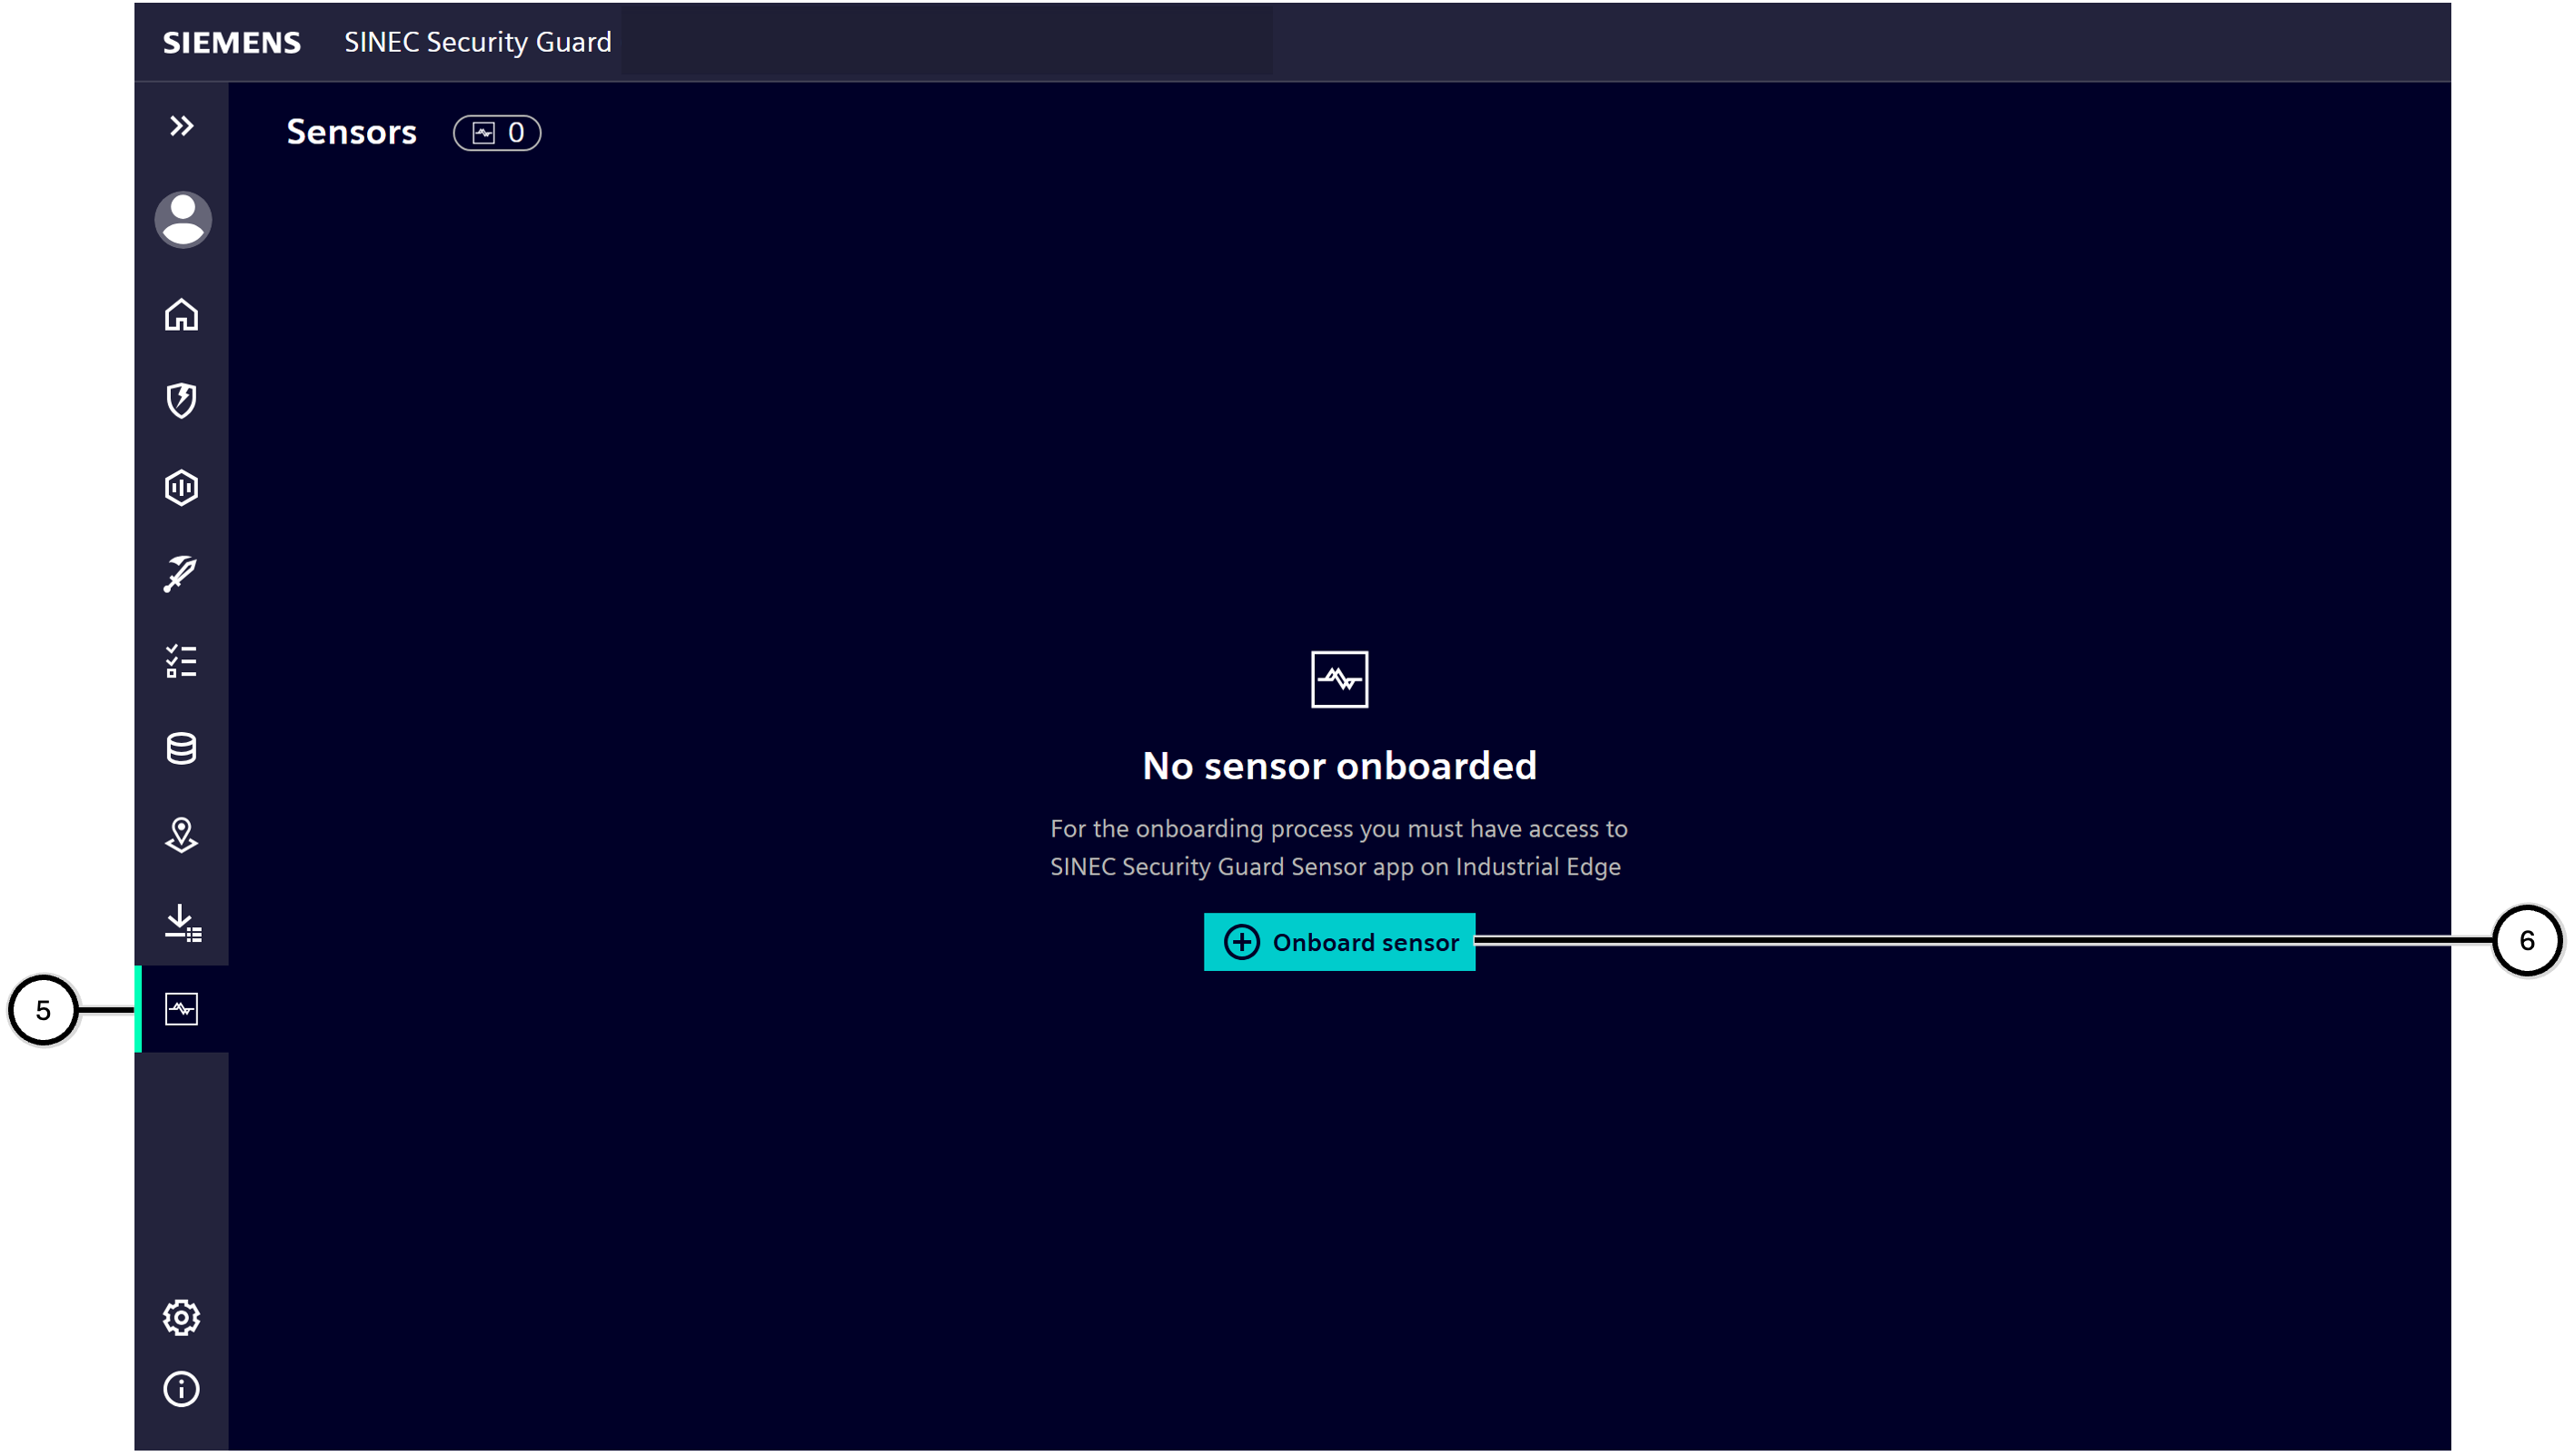The height and width of the screenshot is (1456, 2574).
Task: Click the large sensor icon above heading
Action: (1339, 679)
